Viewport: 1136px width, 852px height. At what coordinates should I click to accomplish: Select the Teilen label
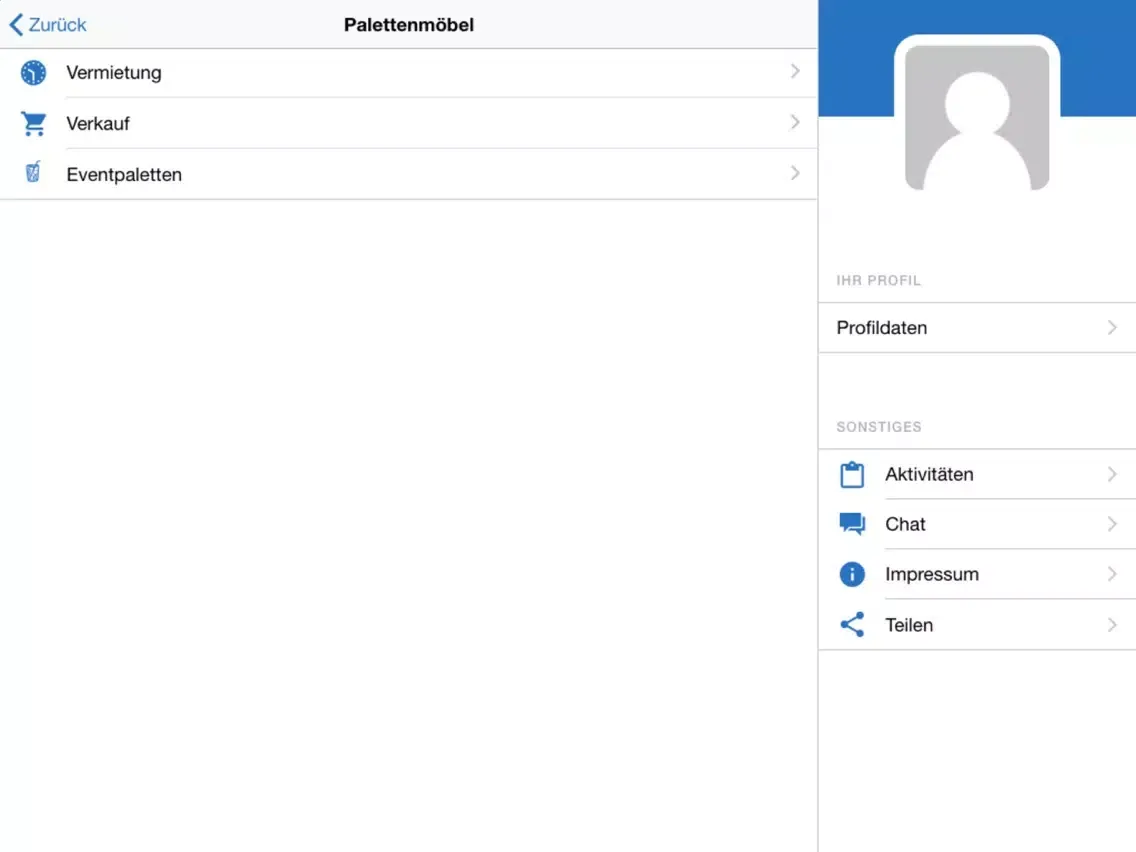point(909,625)
